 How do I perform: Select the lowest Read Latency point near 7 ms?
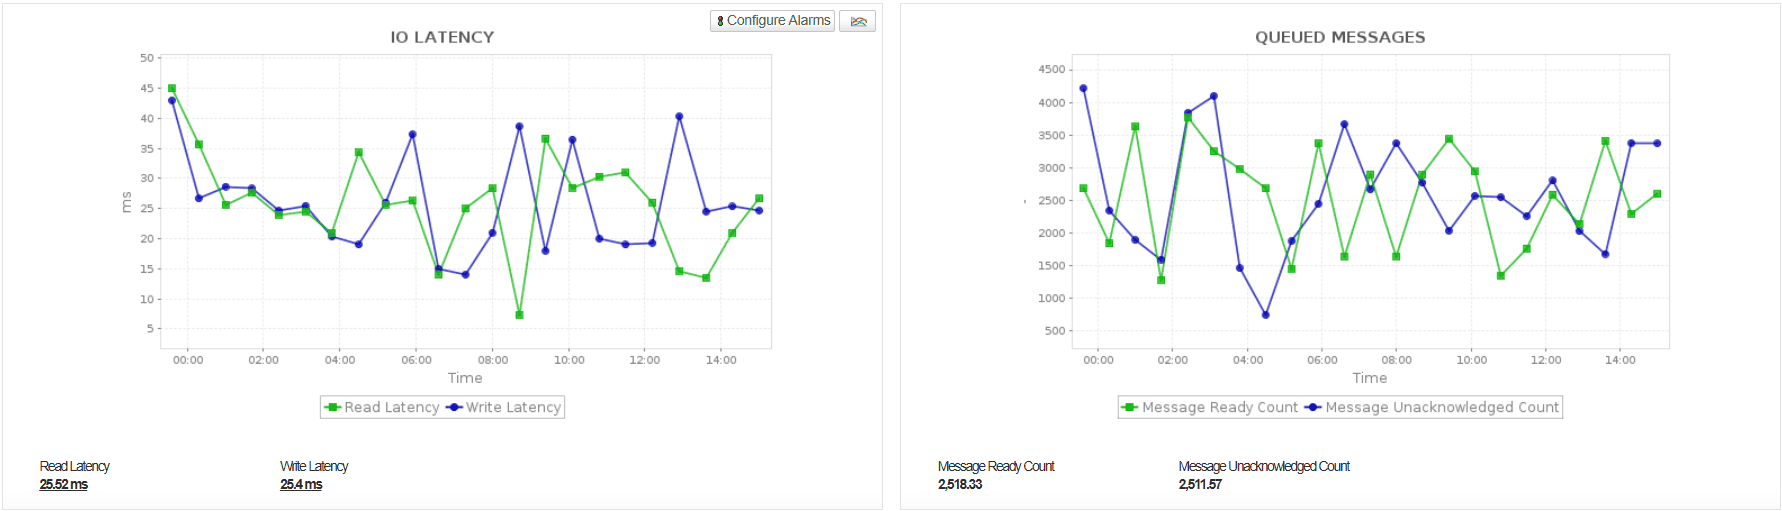pyautogui.click(x=519, y=315)
